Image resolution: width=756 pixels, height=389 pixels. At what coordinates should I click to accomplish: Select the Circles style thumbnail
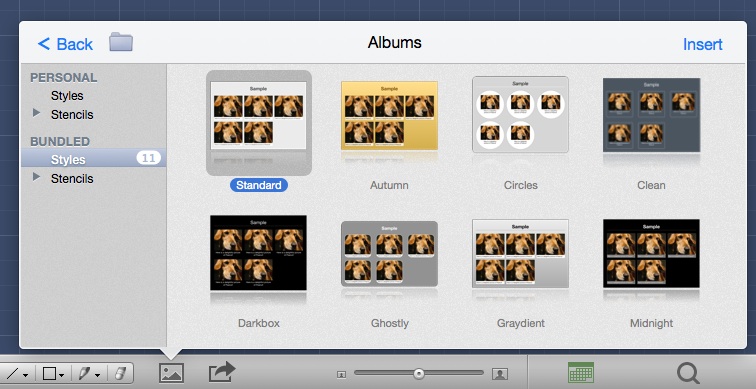520,114
